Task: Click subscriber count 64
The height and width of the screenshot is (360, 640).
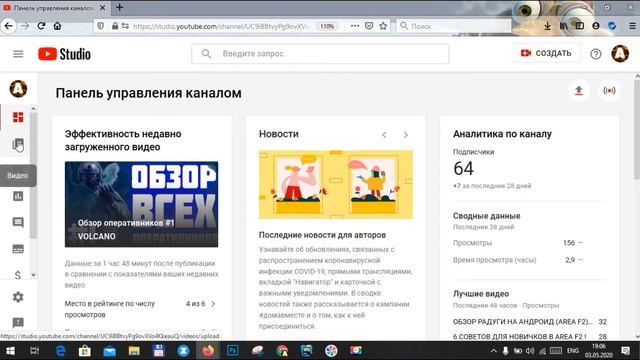Action: tap(463, 169)
